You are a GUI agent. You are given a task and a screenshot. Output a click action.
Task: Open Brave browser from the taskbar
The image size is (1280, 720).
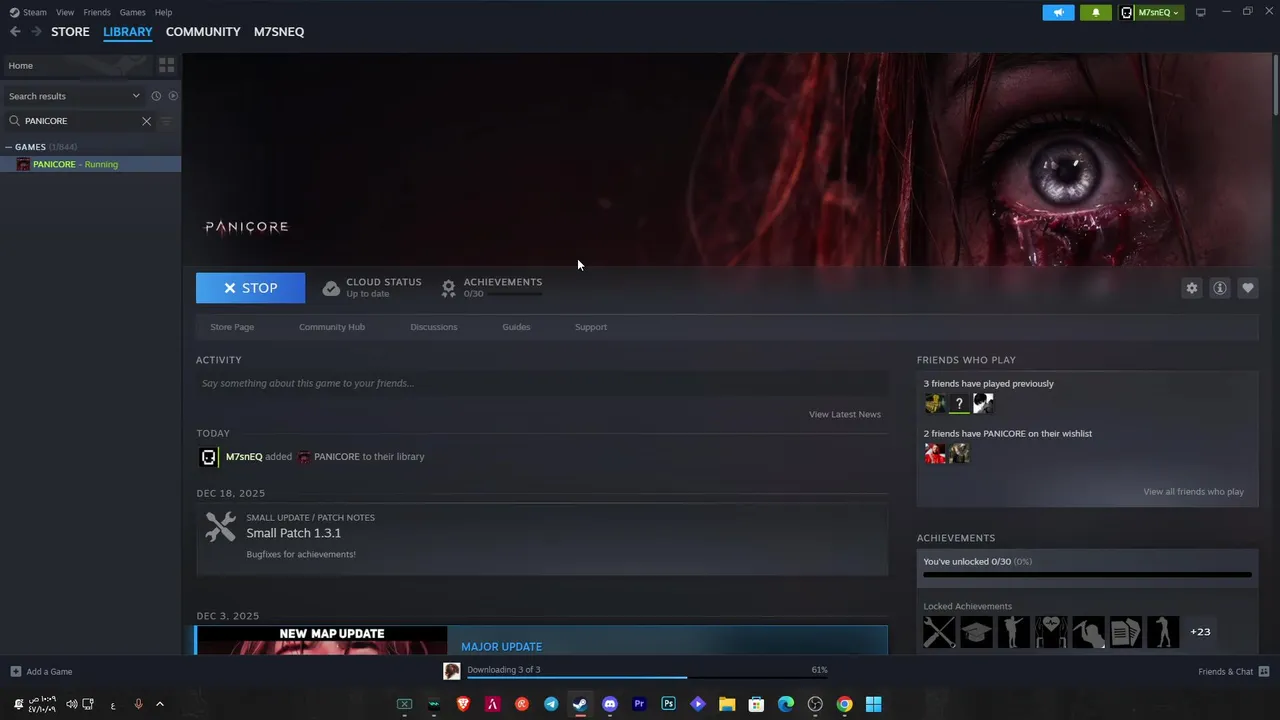(x=463, y=704)
